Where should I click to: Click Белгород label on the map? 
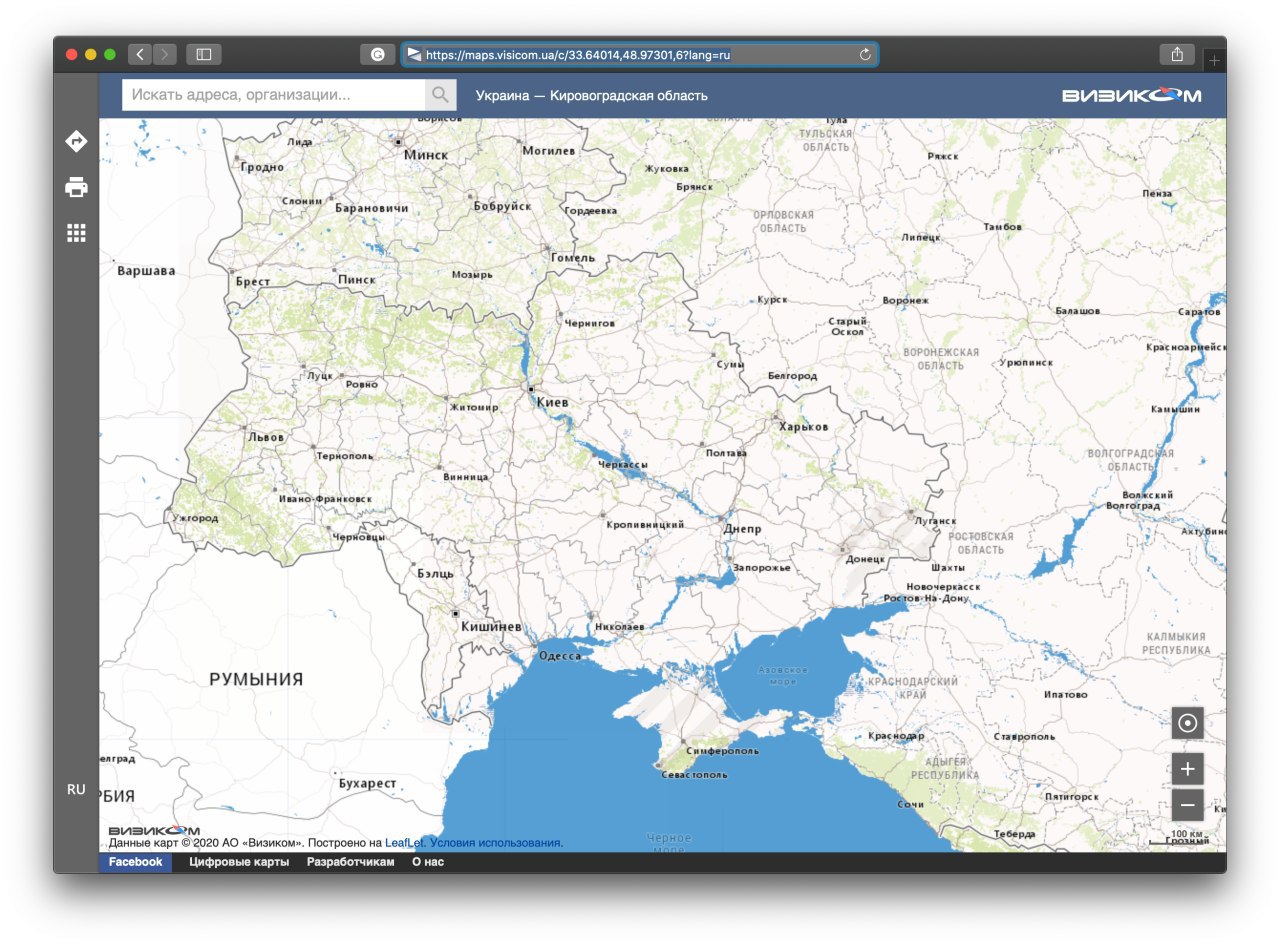coord(792,376)
